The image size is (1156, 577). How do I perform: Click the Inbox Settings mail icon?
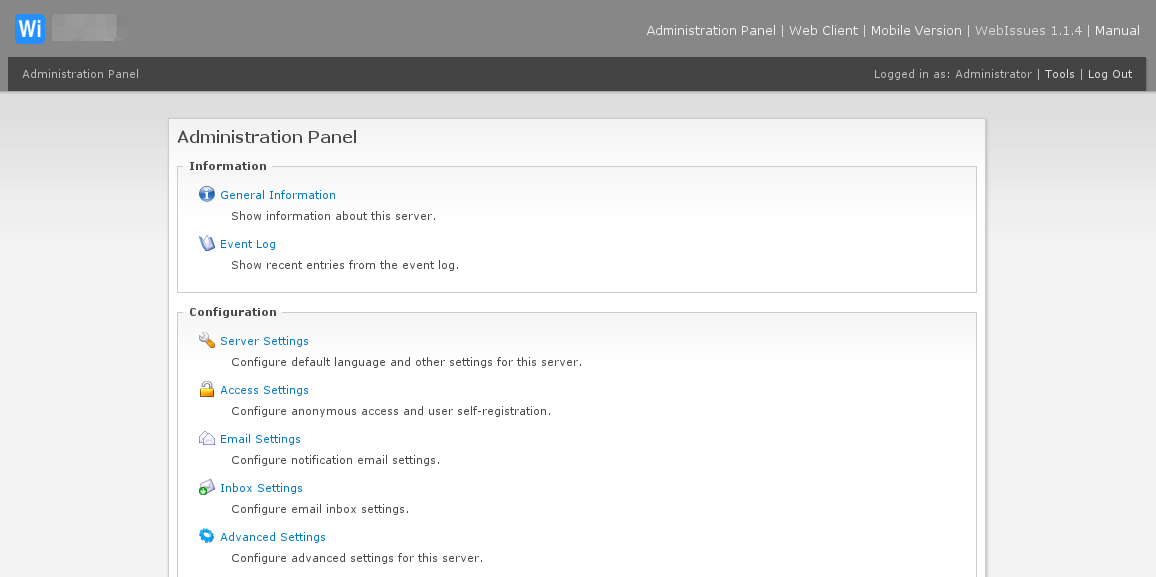click(207, 487)
